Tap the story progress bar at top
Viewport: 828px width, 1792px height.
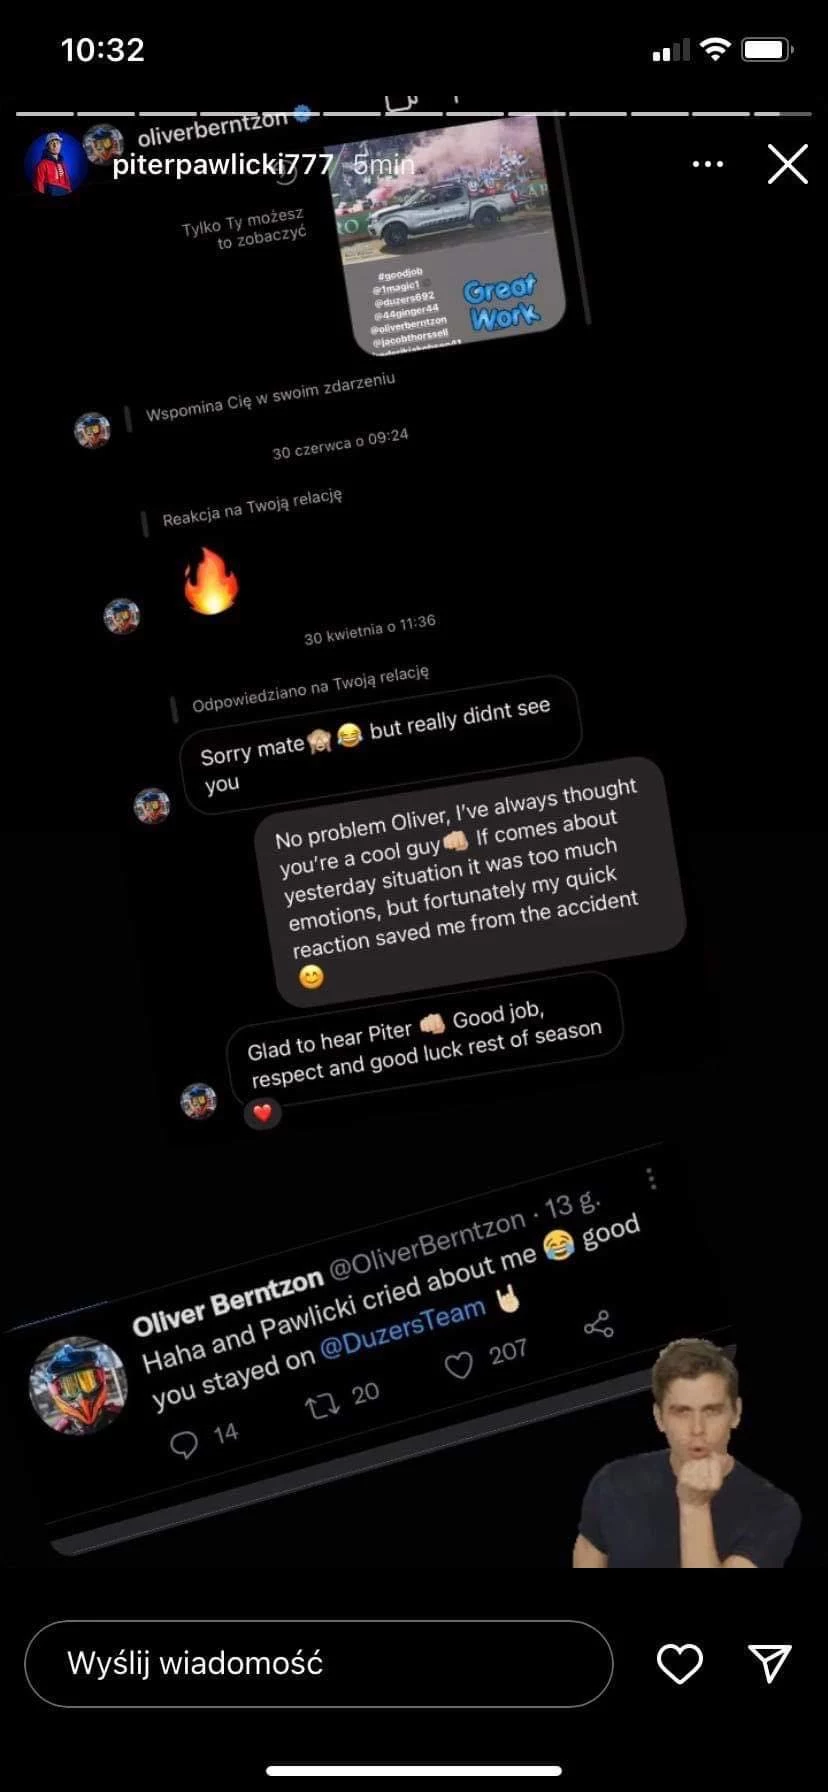pyautogui.click(x=414, y=113)
